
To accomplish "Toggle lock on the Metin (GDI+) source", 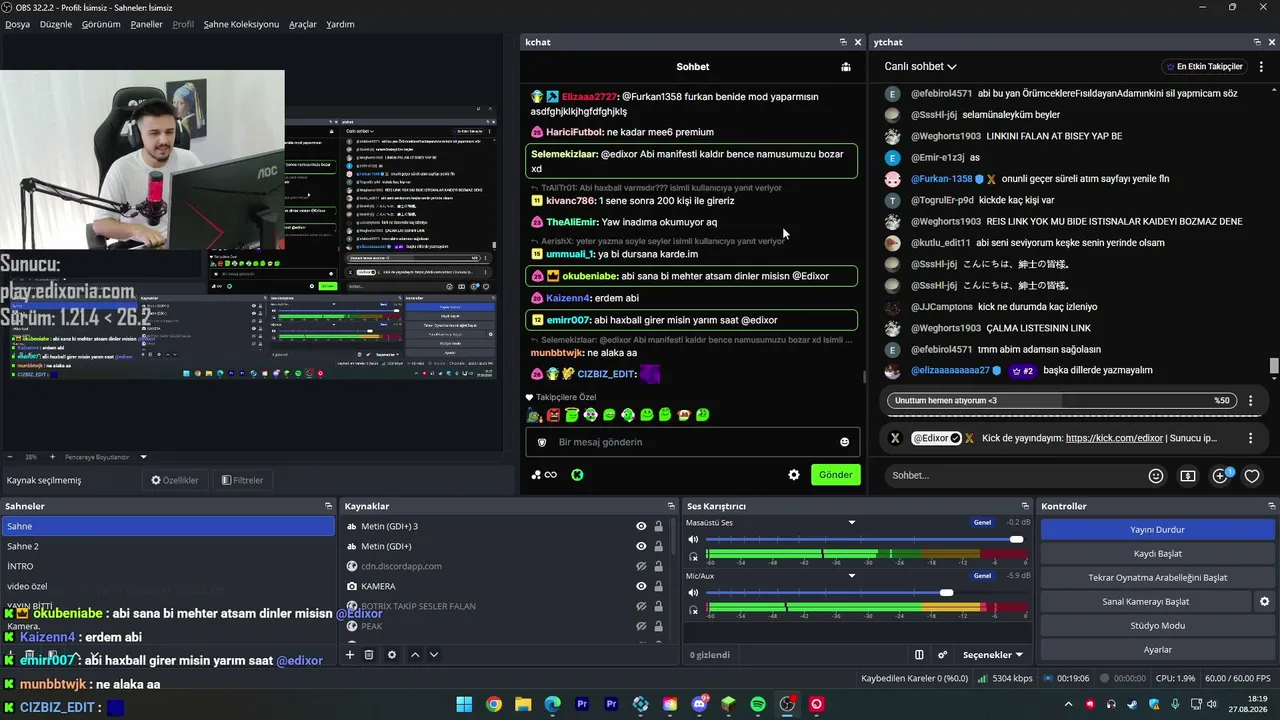I will coord(658,546).
